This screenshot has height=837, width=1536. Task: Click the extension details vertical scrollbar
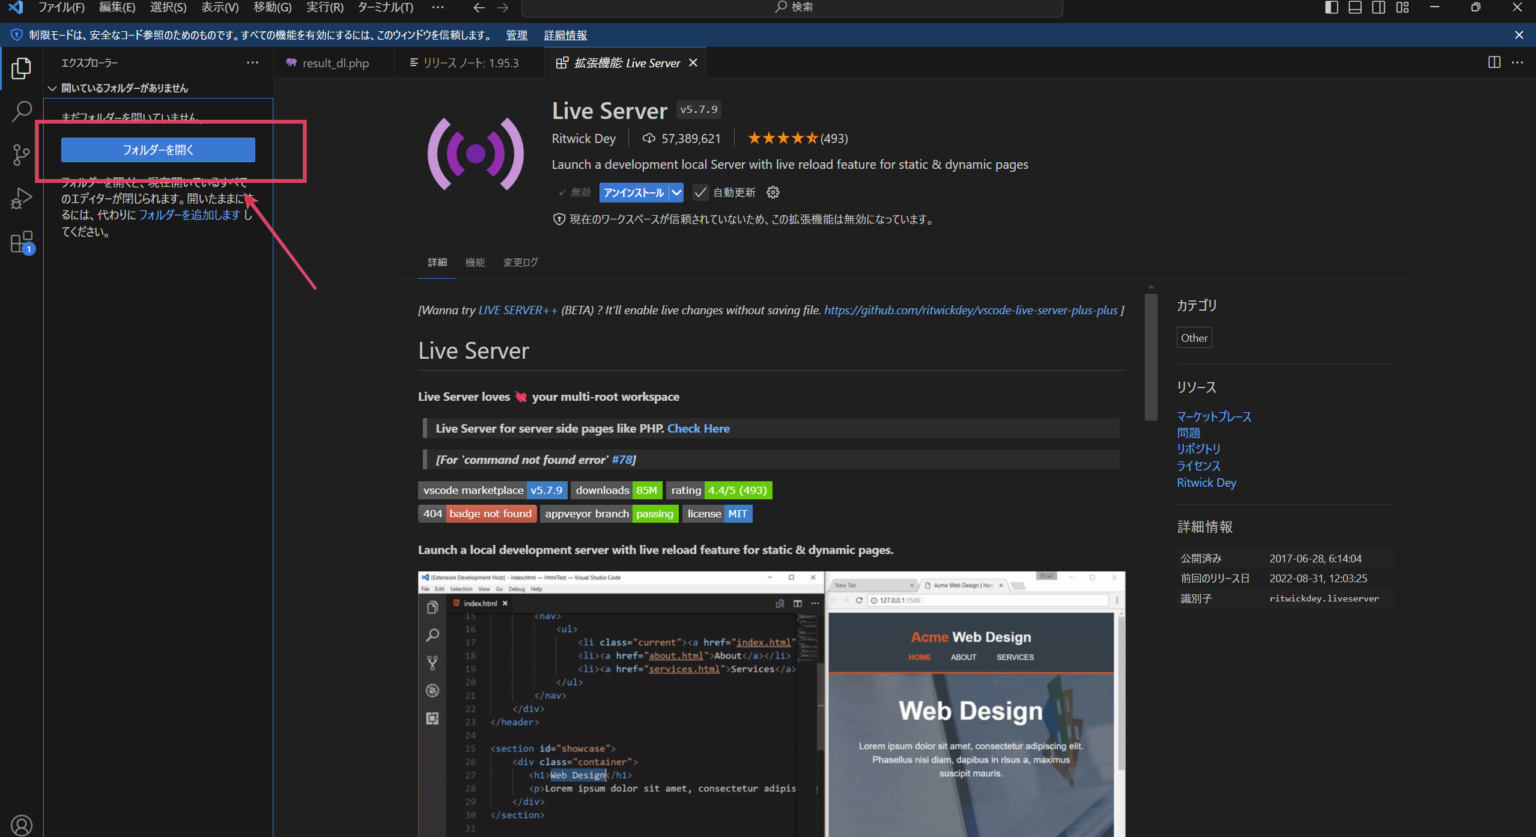(x=1150, y=355)
